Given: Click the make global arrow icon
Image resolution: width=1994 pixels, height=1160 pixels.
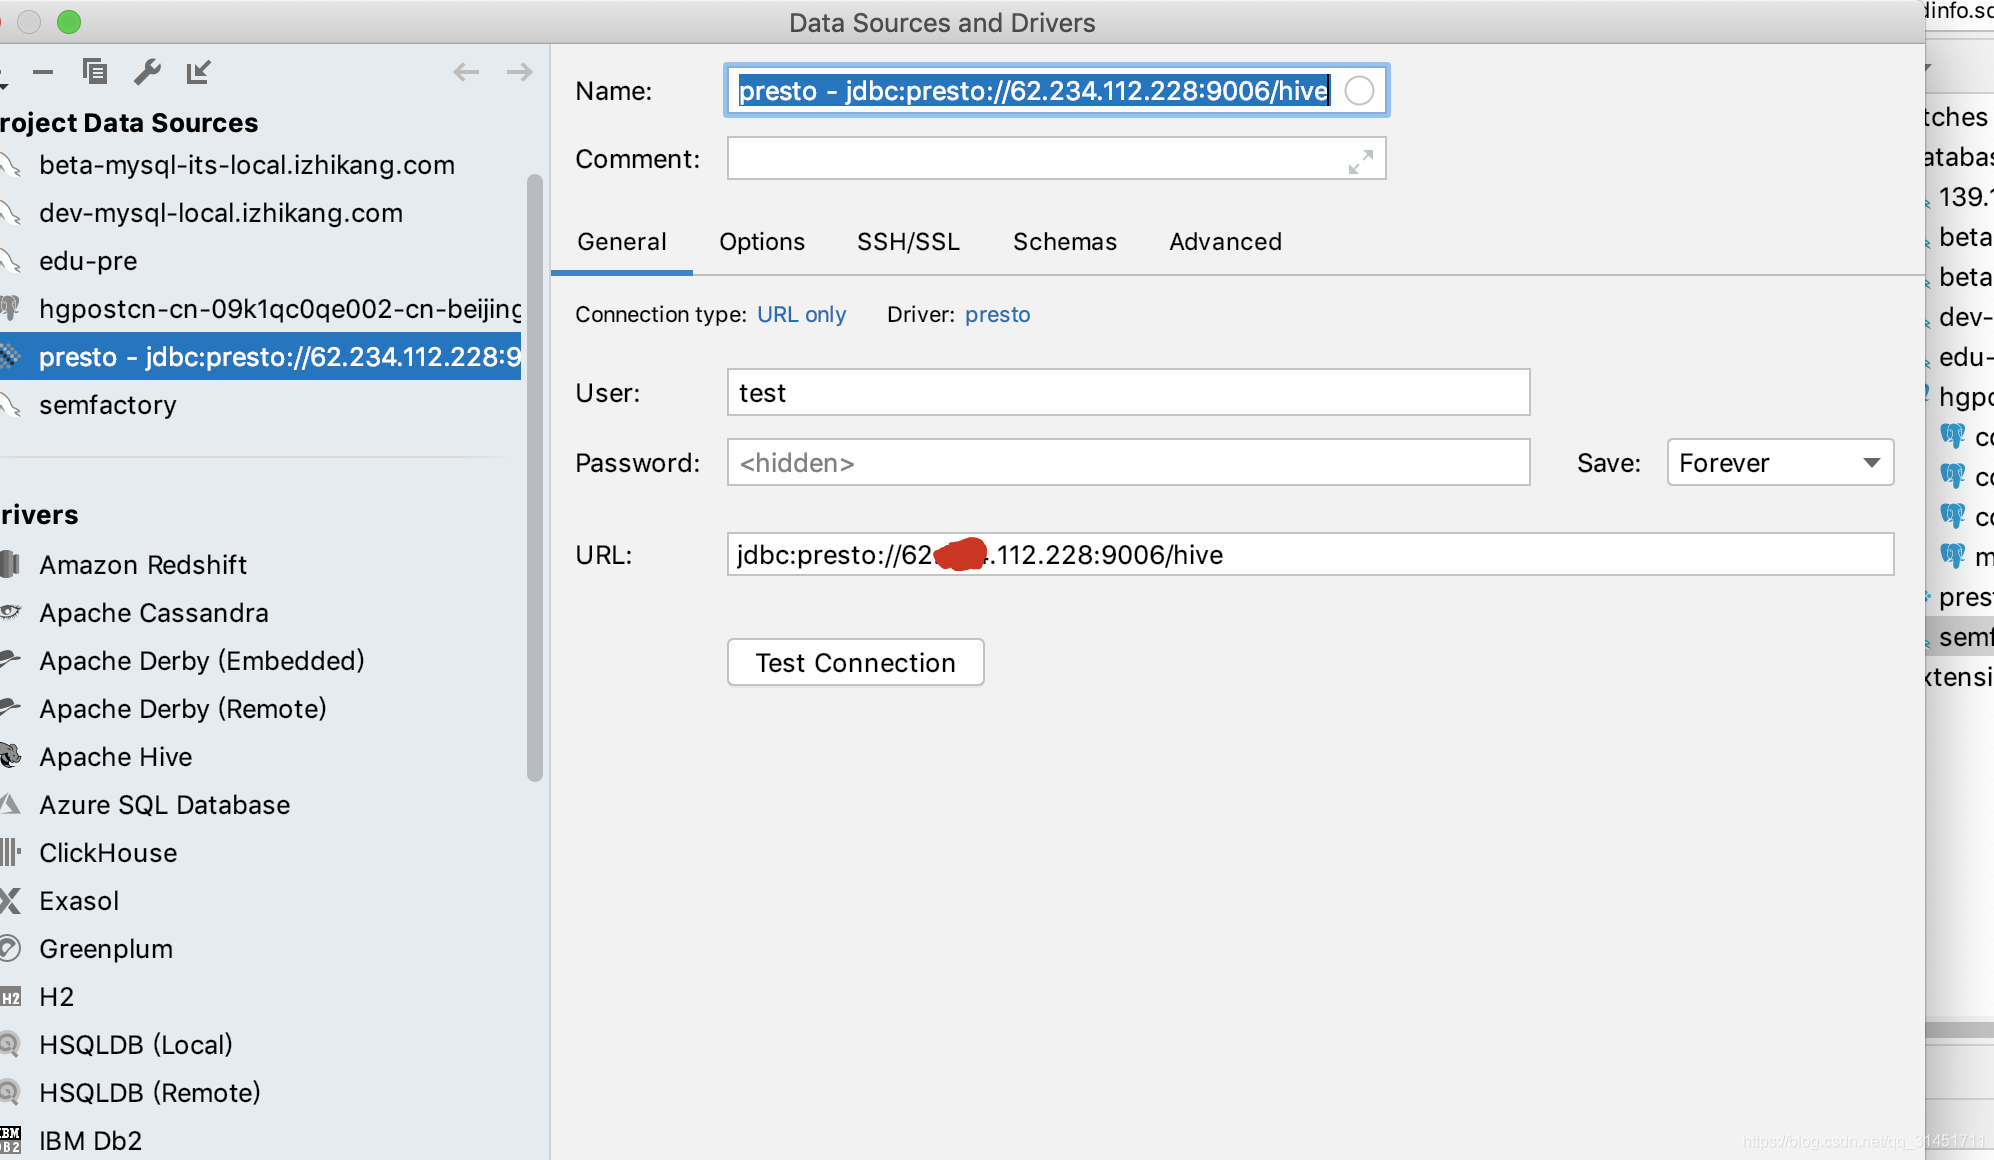Looking at the screenshot, I should click(199, 72).
